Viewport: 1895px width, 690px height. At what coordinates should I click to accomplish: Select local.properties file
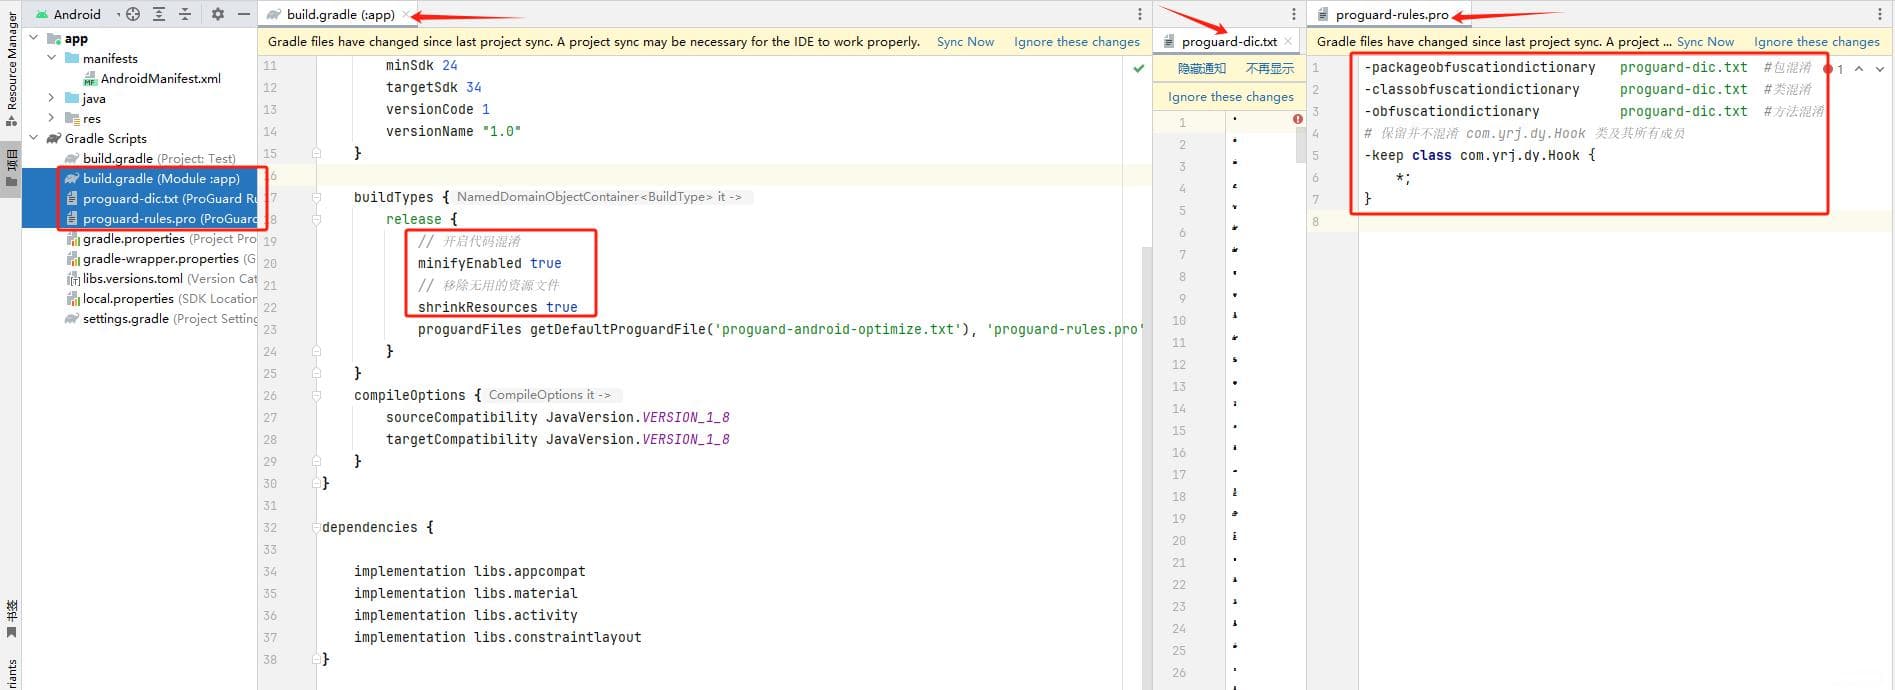coord(161,298)
